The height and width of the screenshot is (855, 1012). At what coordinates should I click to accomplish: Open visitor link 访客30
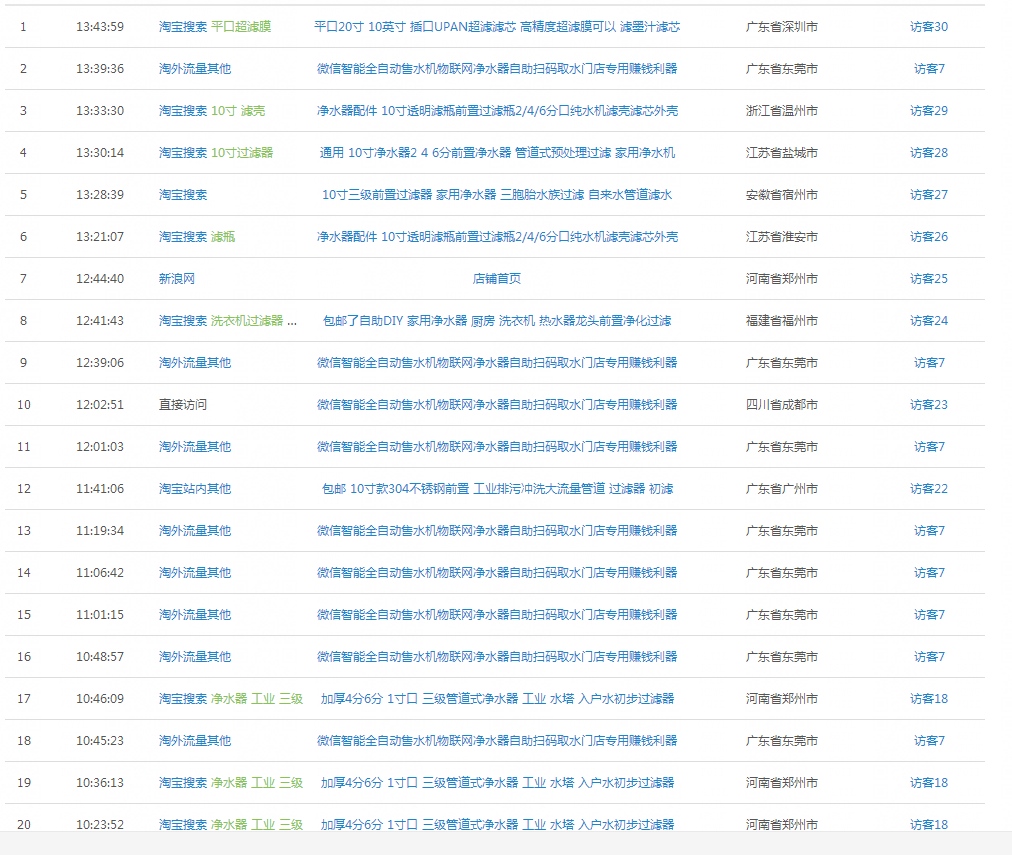[x=929, y=26]
